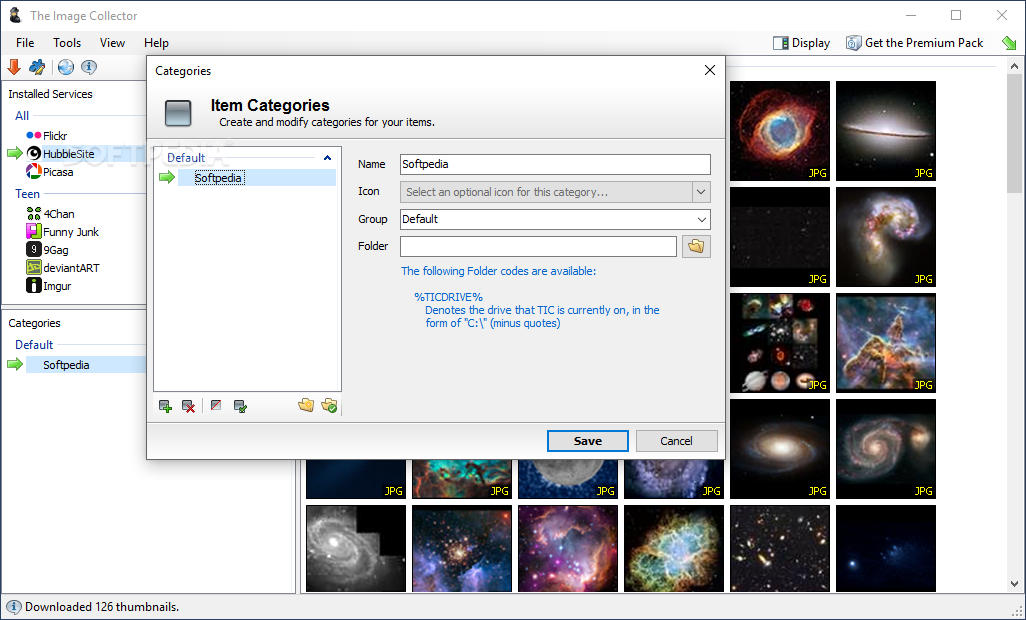The image size is (1026, 620).
Task: Open the File menu
Action: tap(25, 43)
